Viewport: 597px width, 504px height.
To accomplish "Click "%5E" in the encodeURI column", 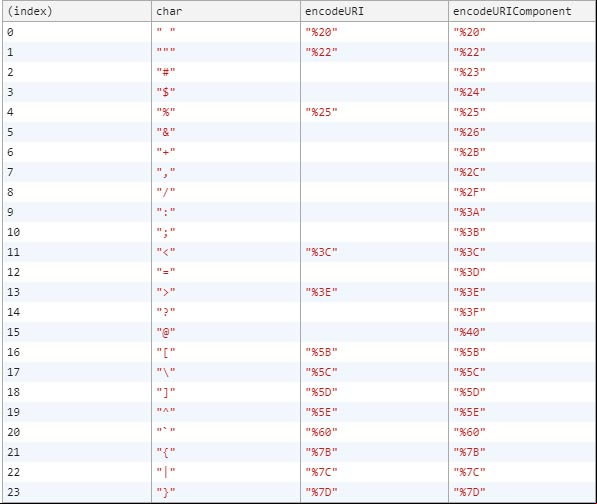I will pyautogui.click(x=321, y=412).
